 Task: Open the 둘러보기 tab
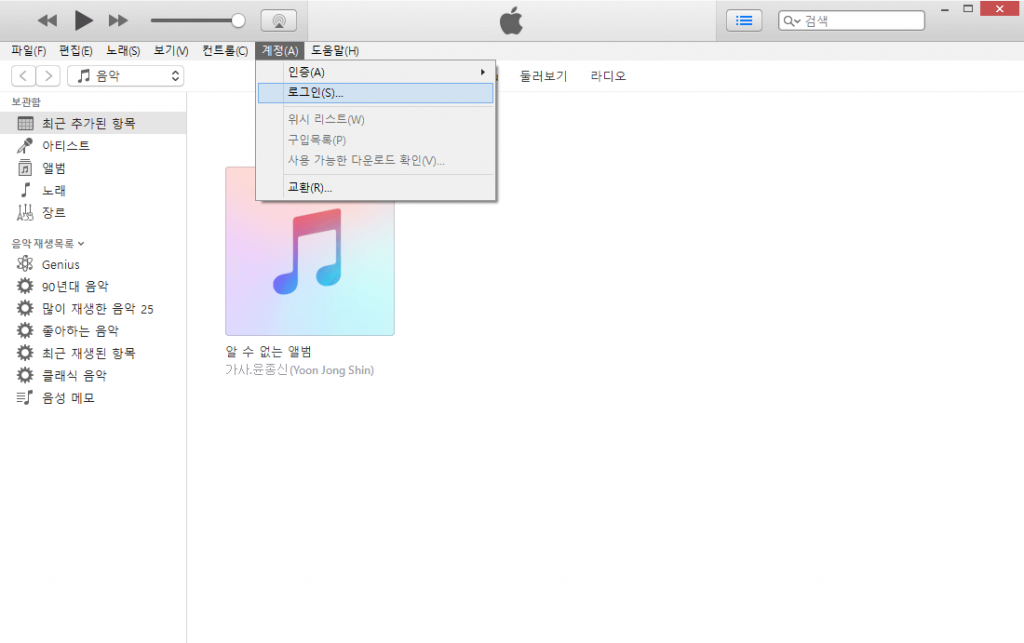click(543, 76)
